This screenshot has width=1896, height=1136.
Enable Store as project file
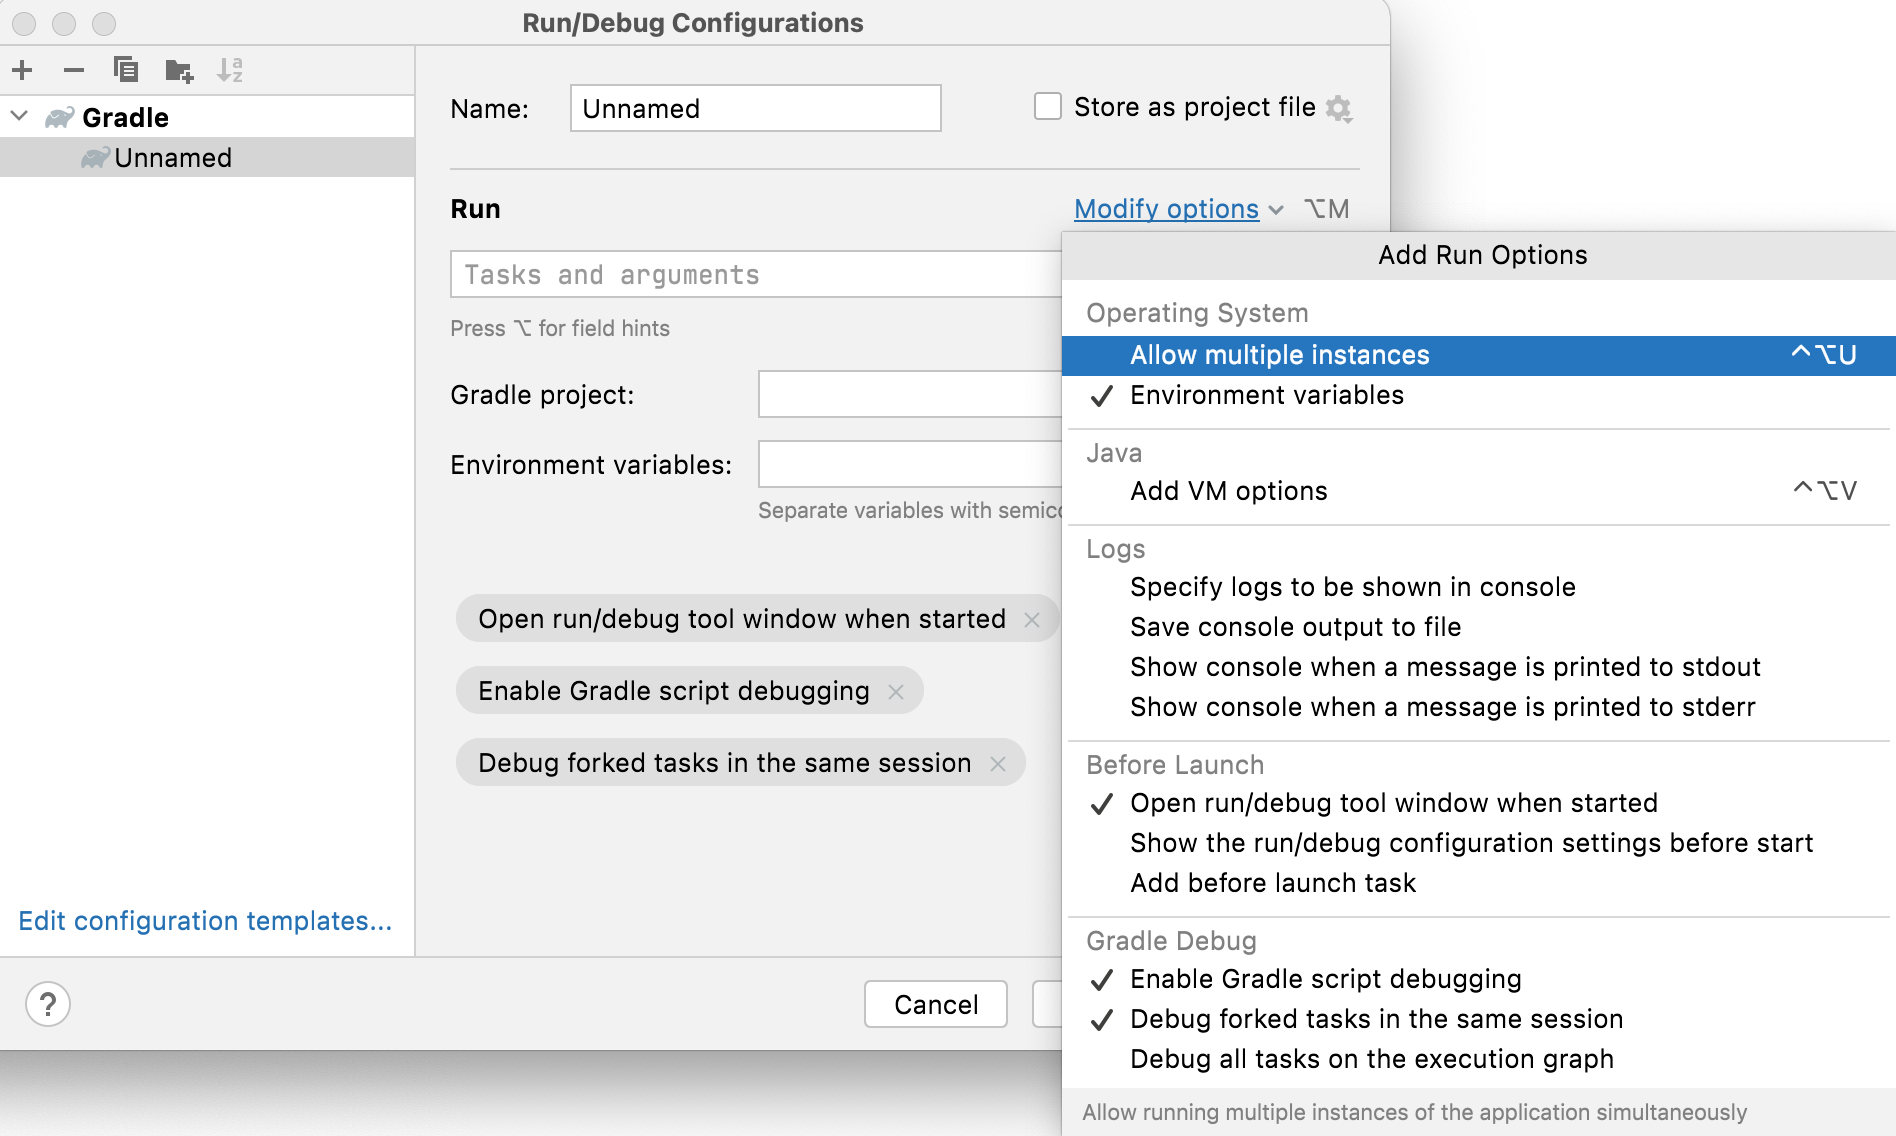(x=1047, y=106)
